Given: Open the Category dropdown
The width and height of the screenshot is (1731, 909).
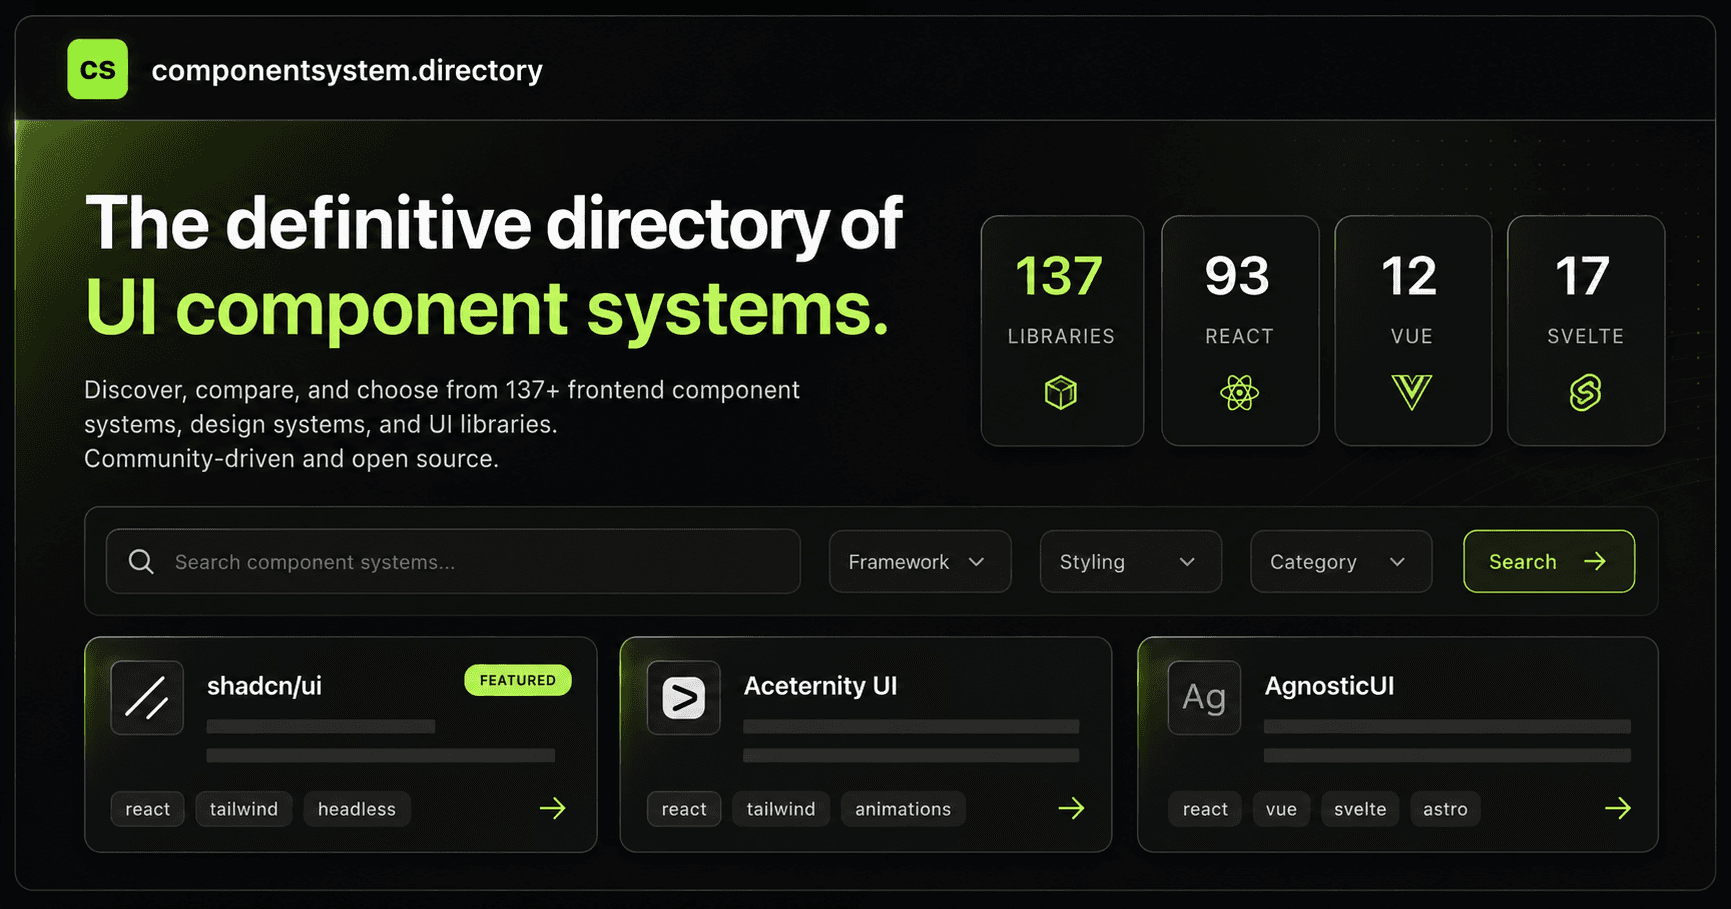Looking at the screenshot, I should click(x=1341, y=561).
